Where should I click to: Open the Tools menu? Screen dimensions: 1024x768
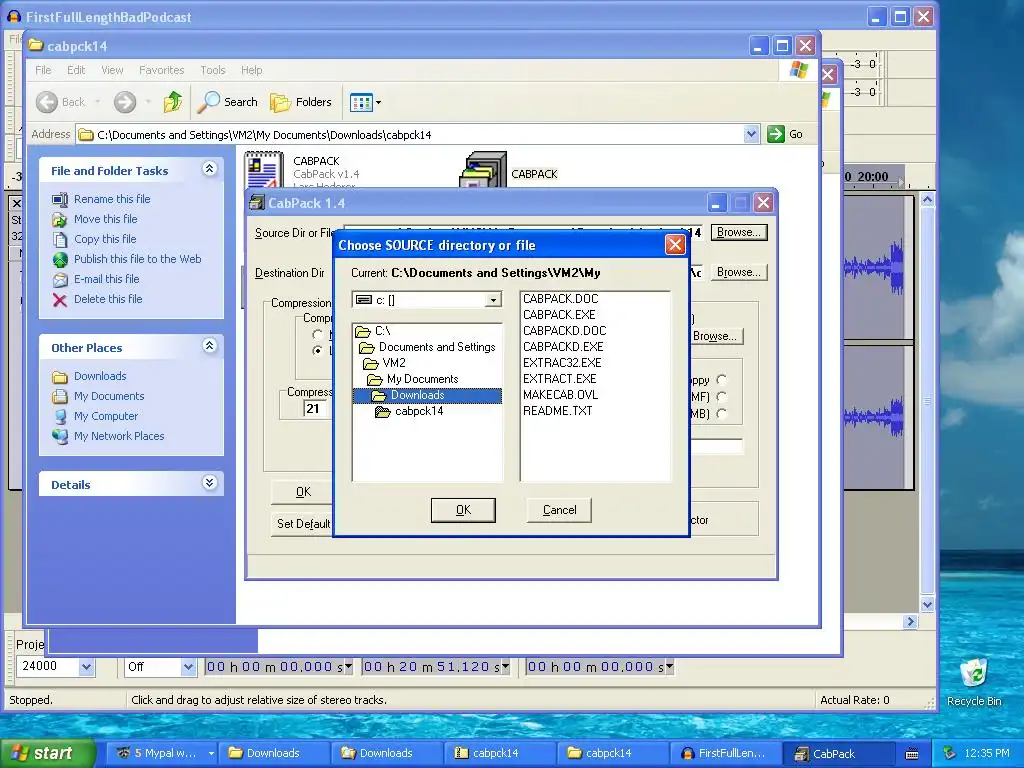tap(213, 70)
